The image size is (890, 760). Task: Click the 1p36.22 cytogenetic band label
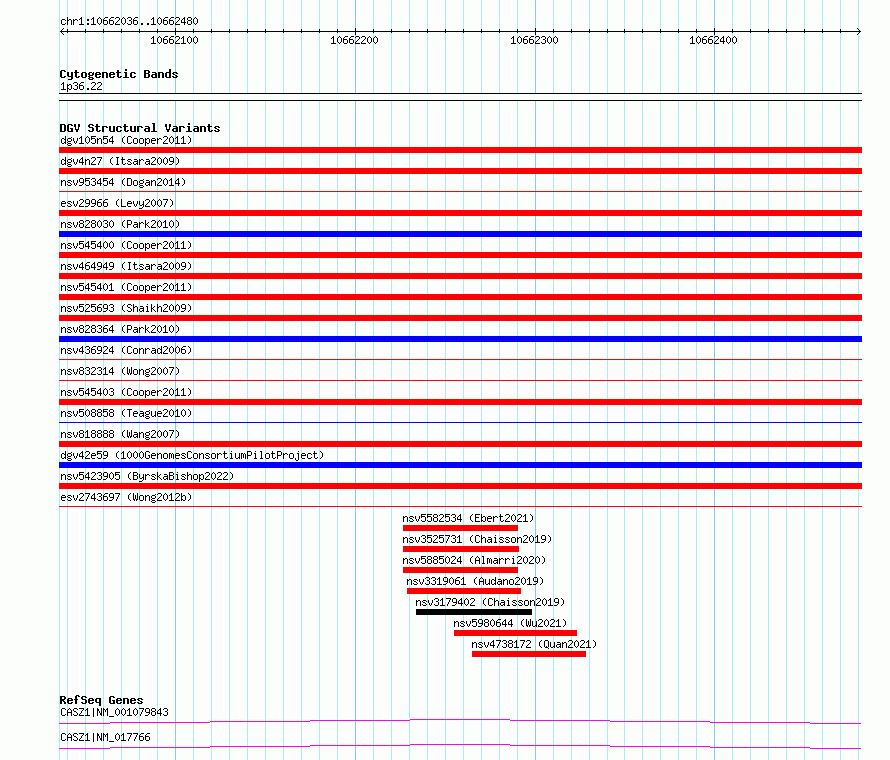[81, 86]
